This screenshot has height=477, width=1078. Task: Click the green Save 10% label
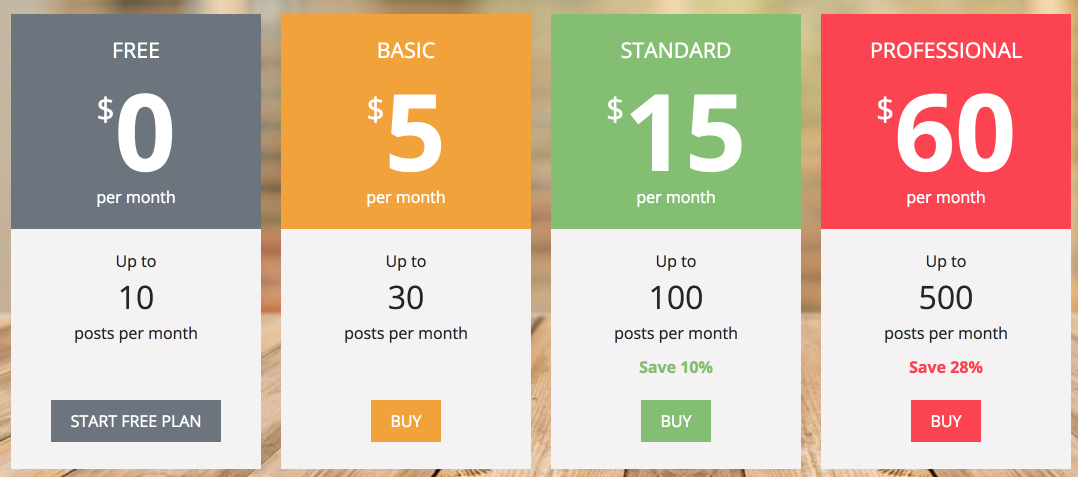coord(676,367)
